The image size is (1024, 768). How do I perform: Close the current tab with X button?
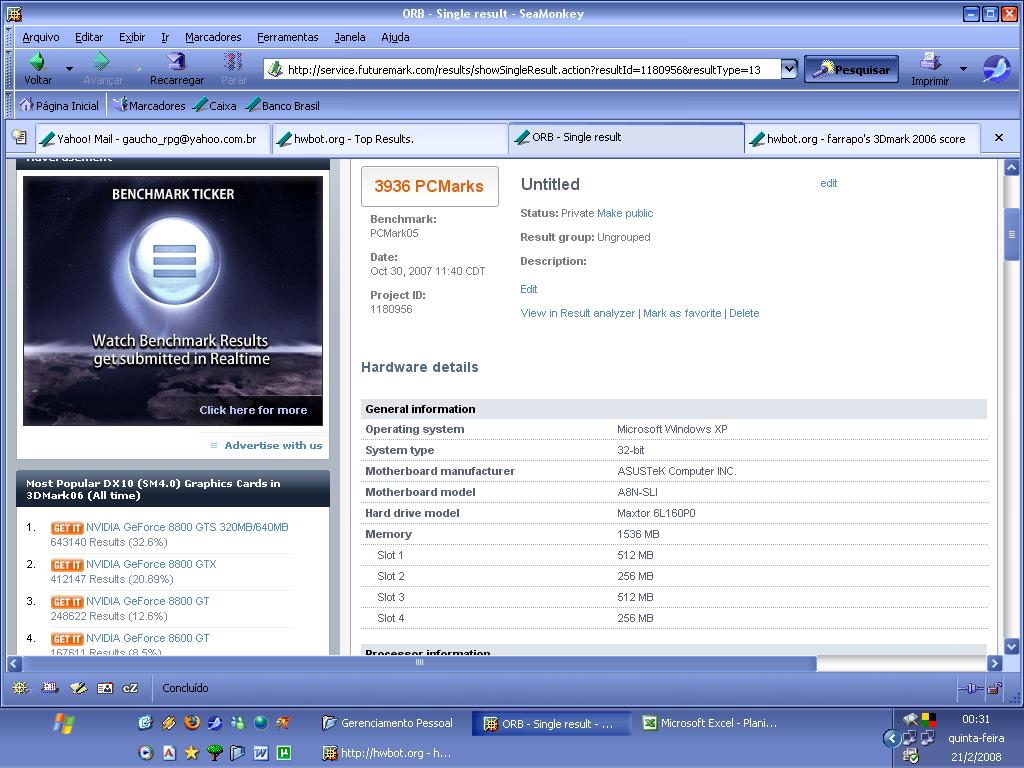(999, 138)
